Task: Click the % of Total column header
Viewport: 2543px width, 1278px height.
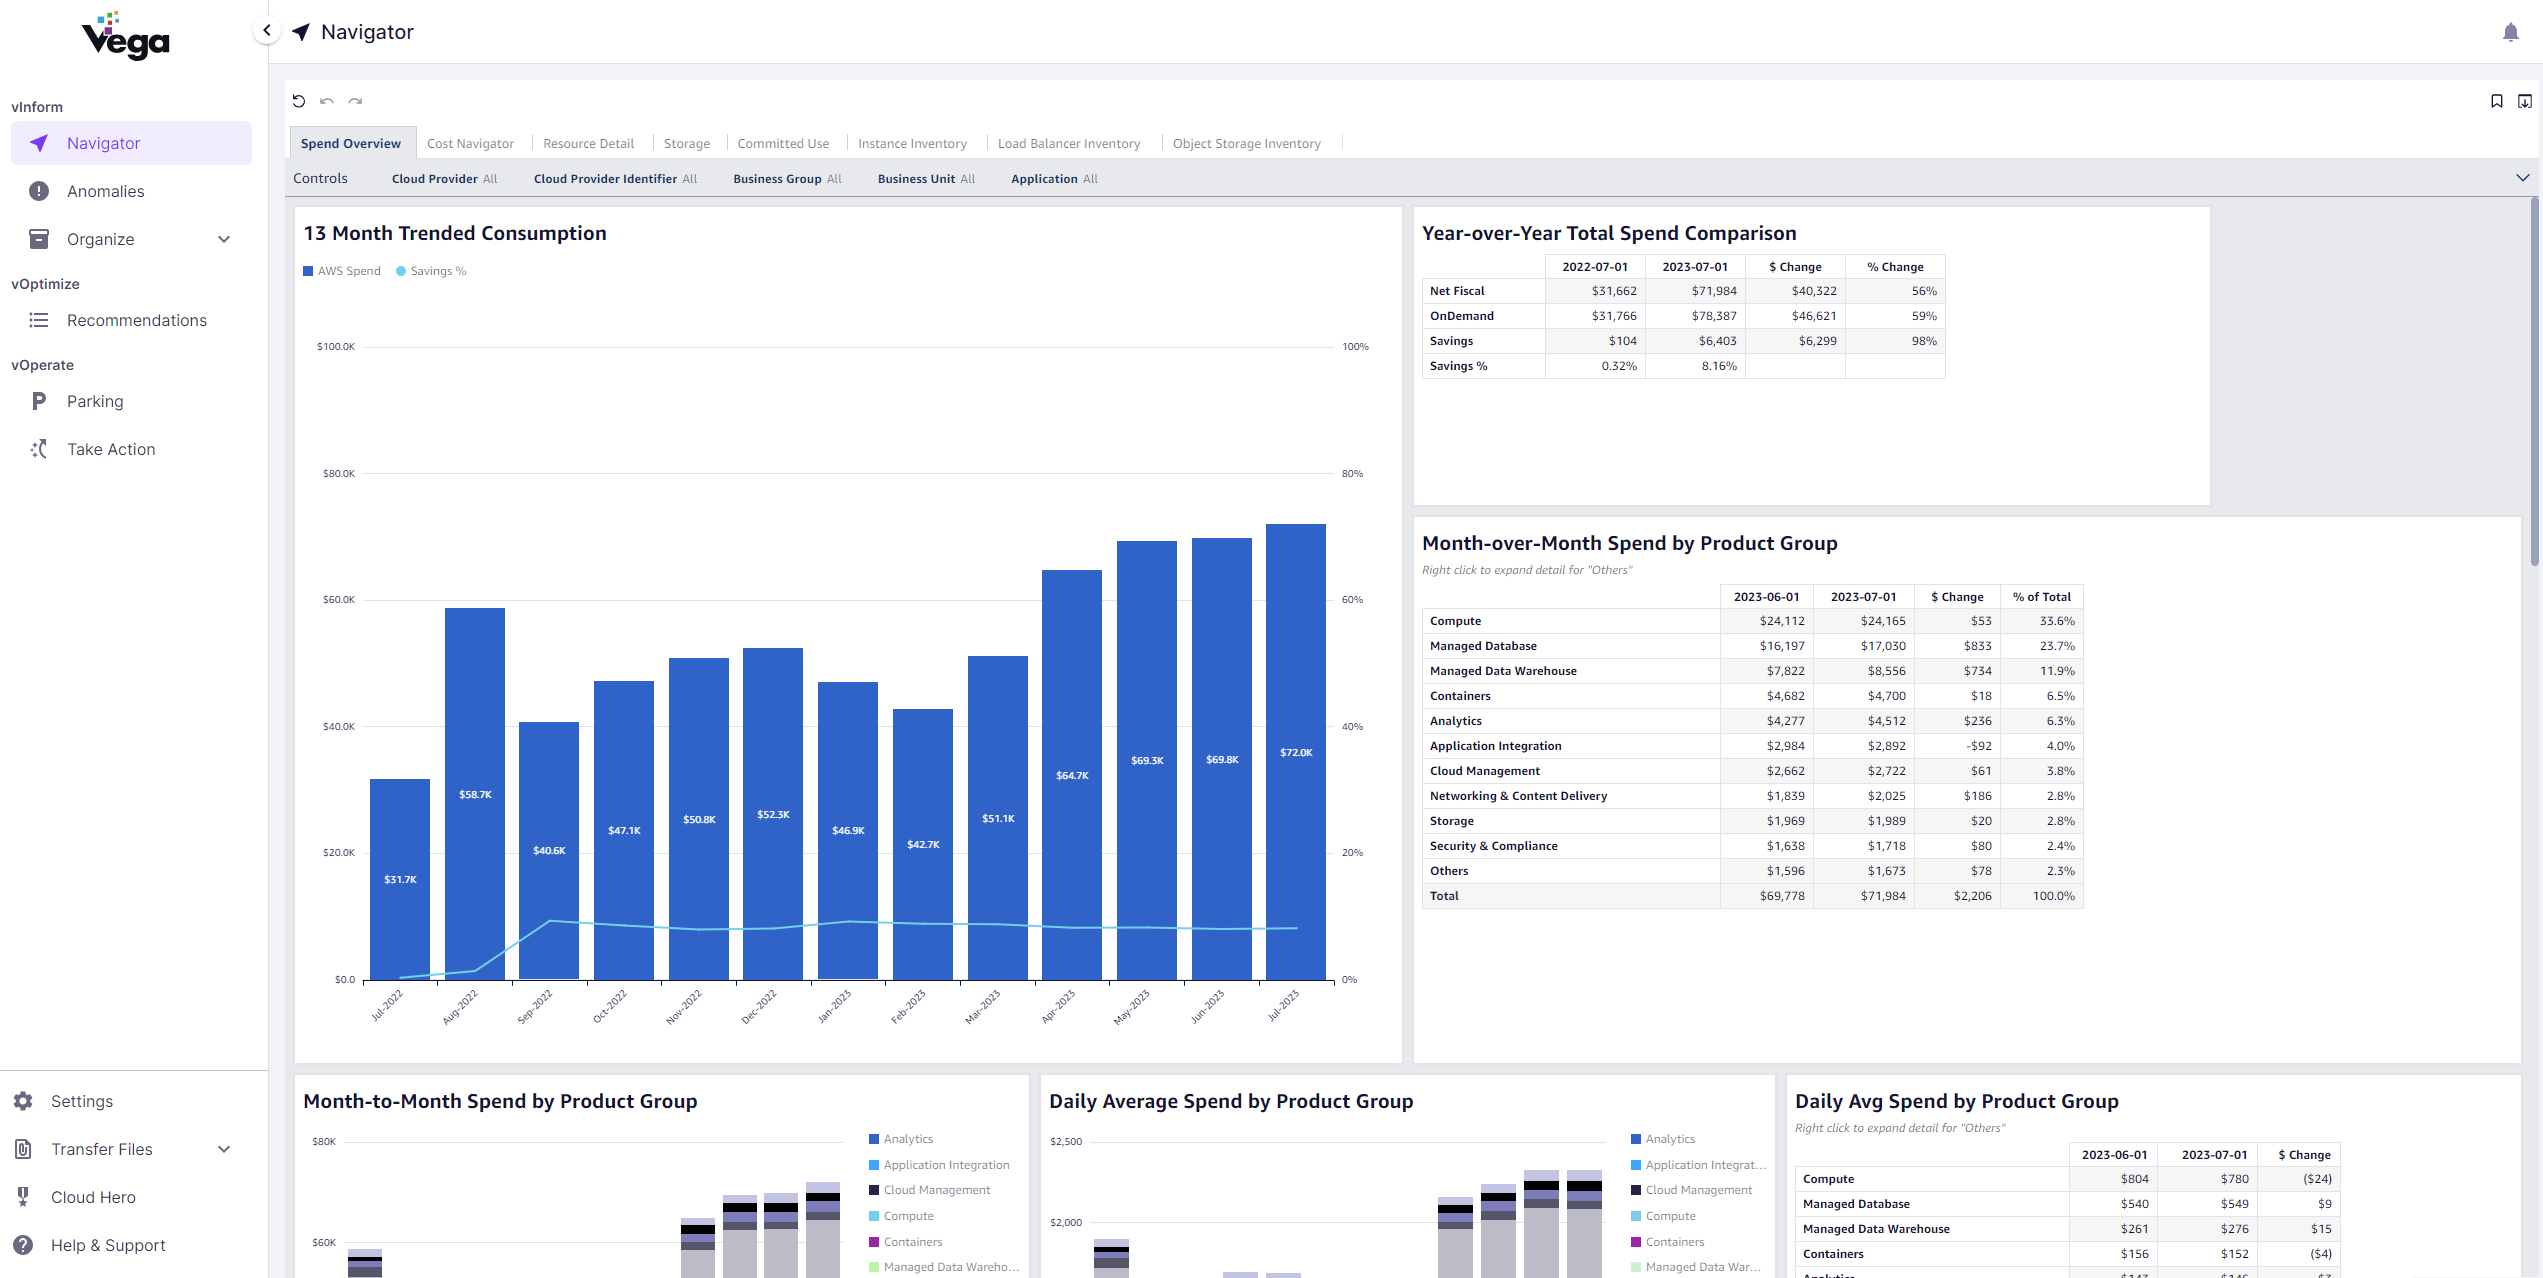Action: coord(2042,597)
